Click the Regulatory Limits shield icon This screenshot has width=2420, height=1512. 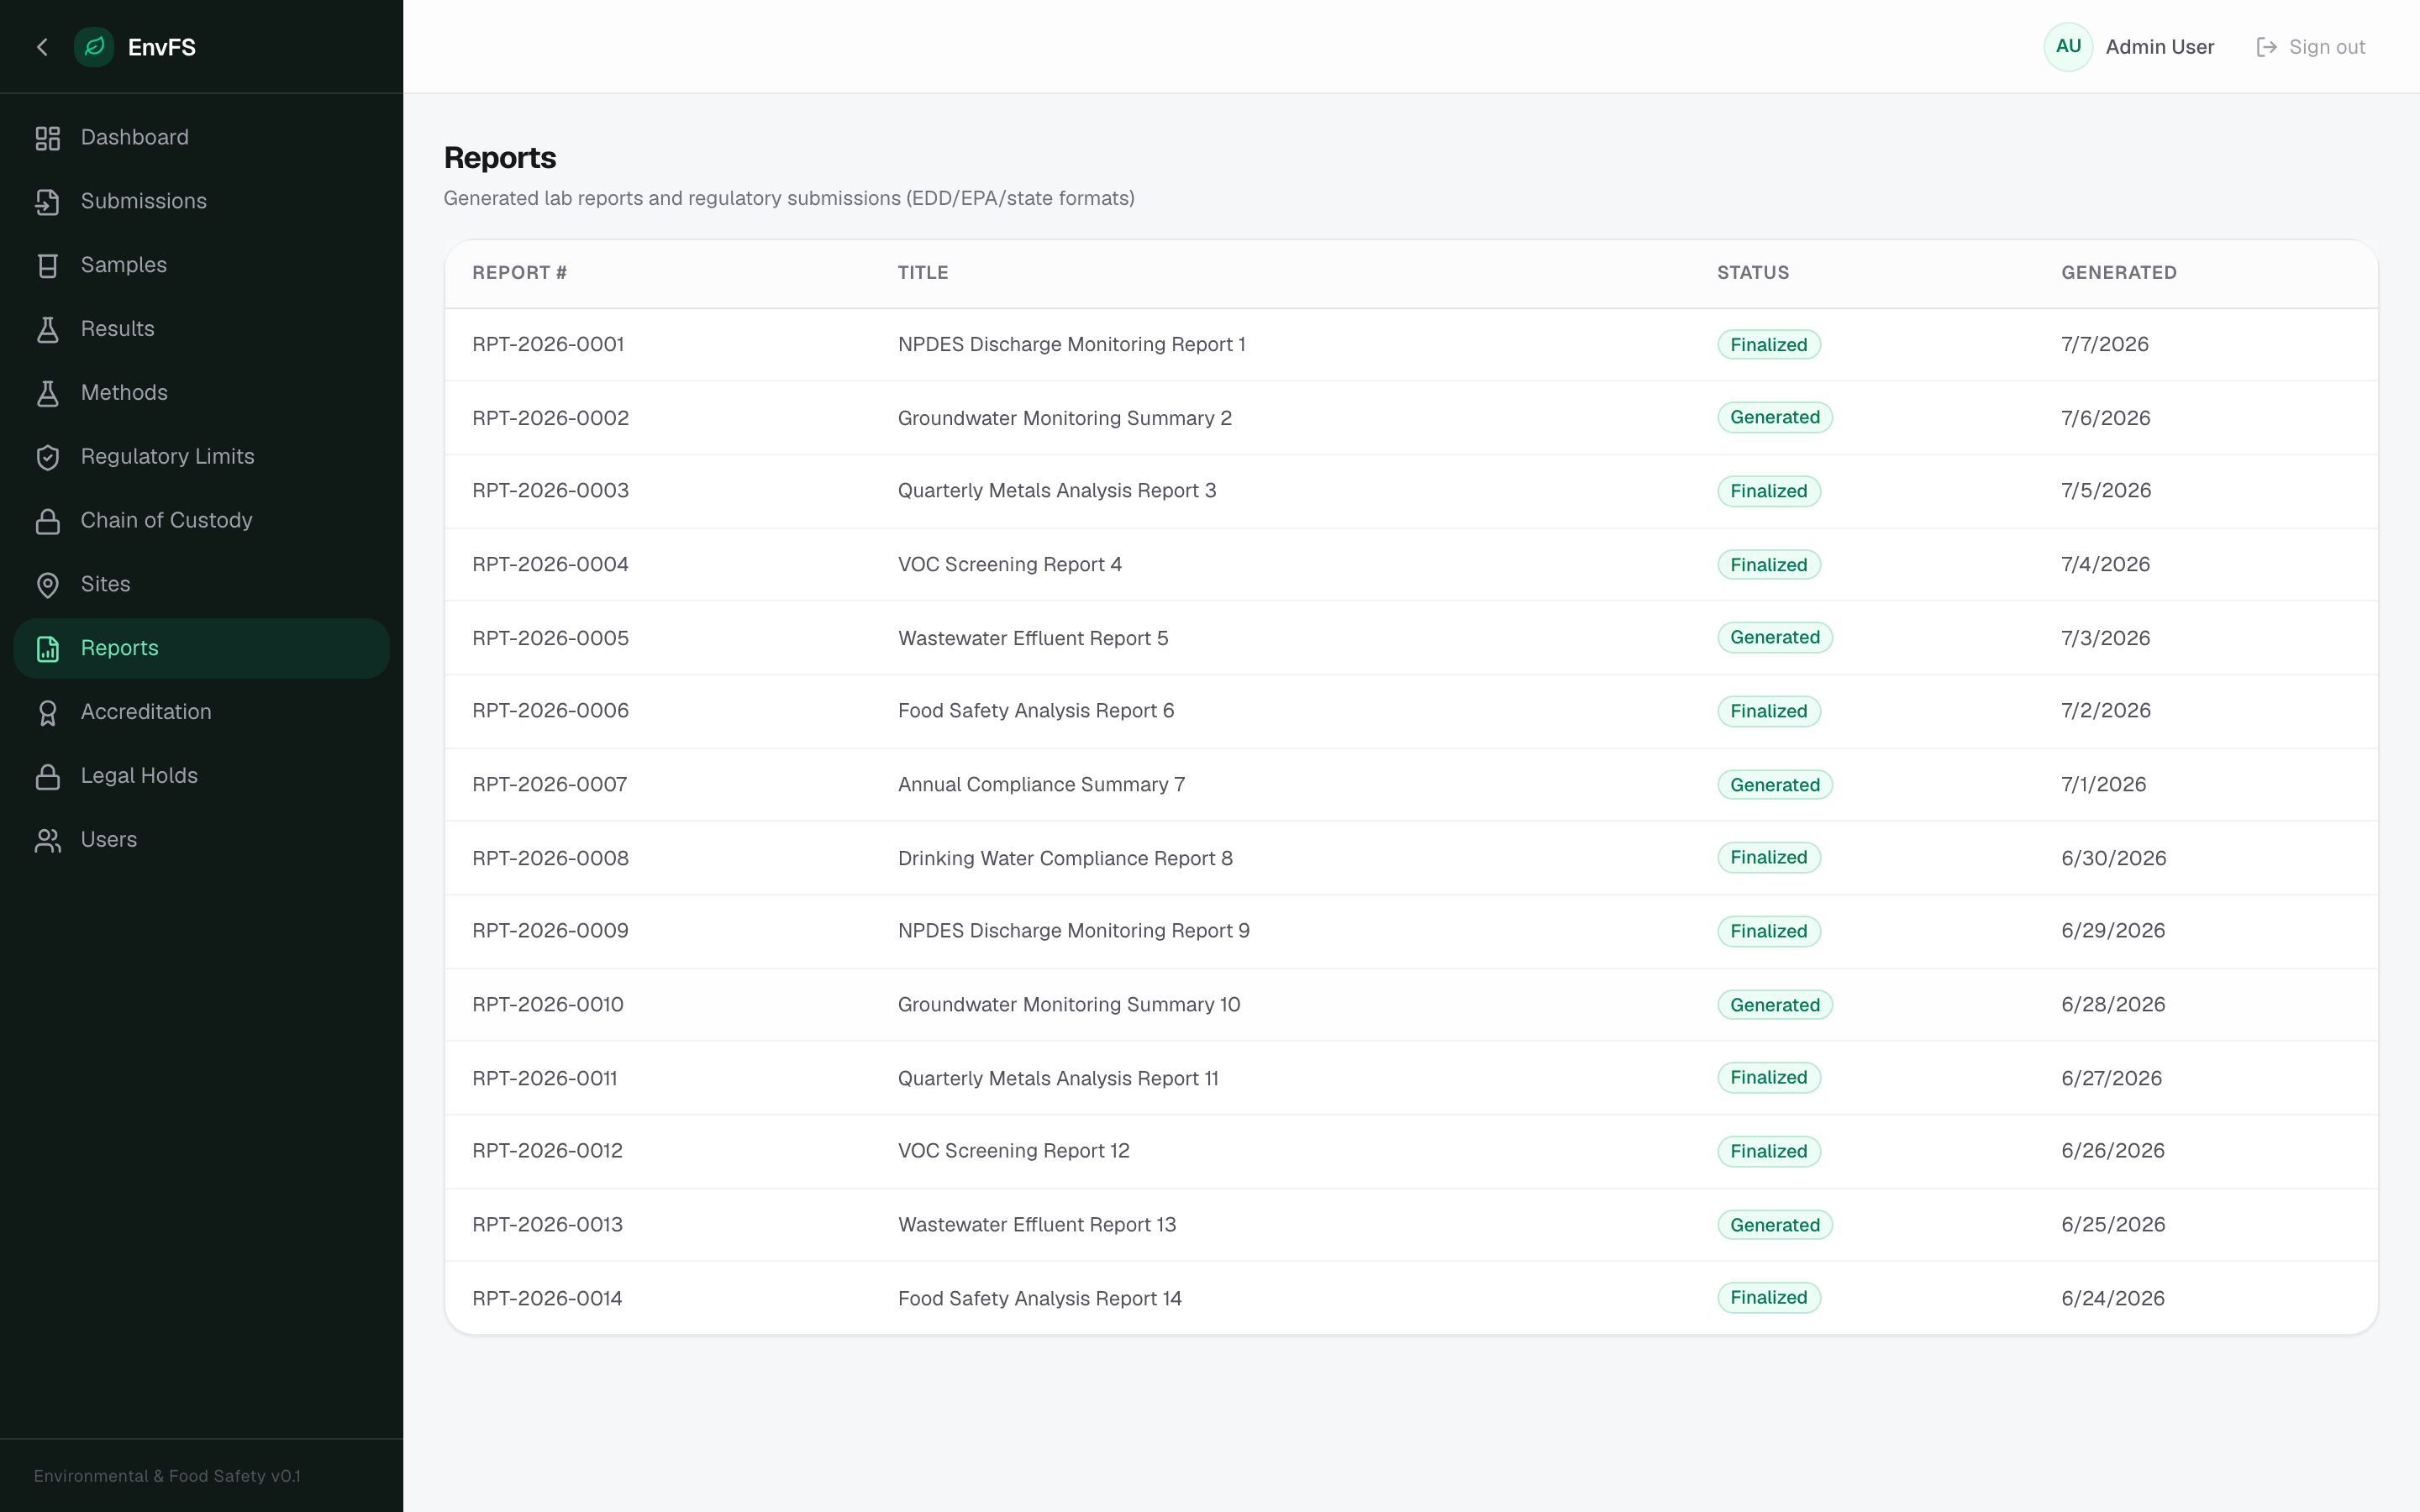[48, 458]
